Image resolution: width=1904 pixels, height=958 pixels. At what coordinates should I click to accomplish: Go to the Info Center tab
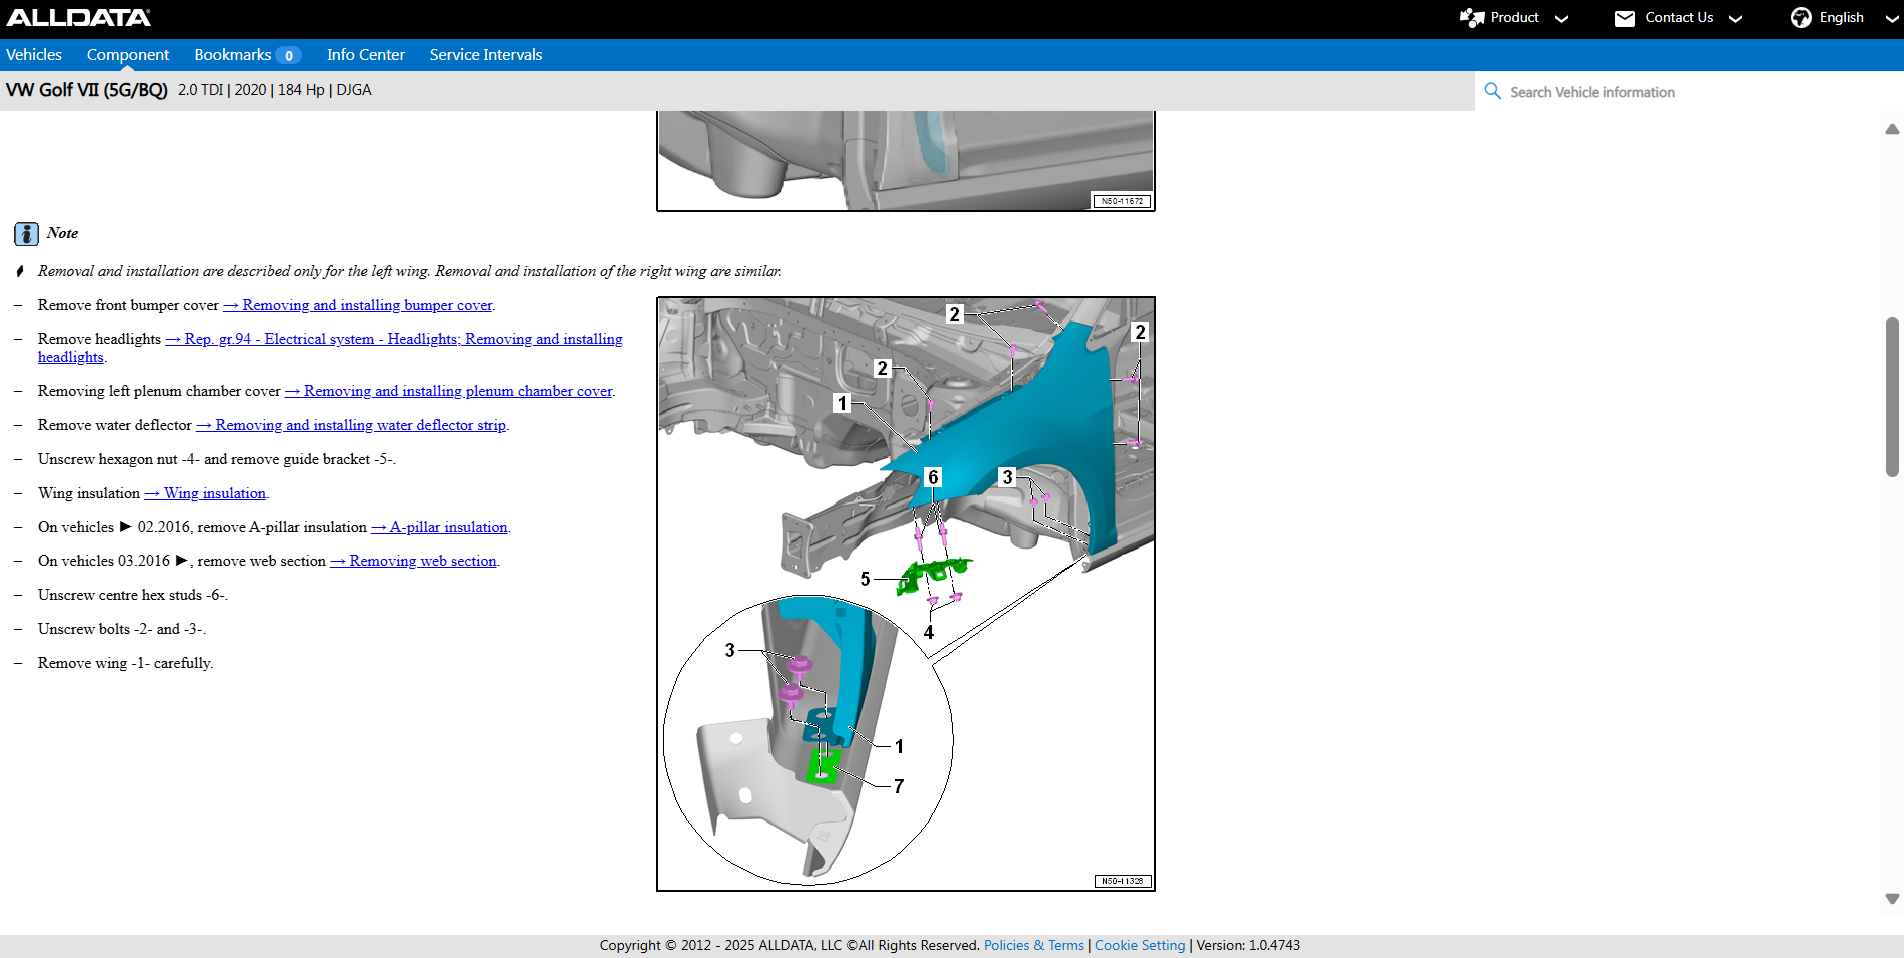[365, 55]
